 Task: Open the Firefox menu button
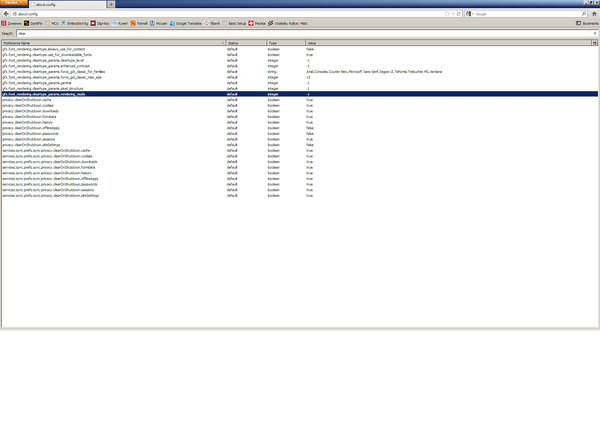13,3
